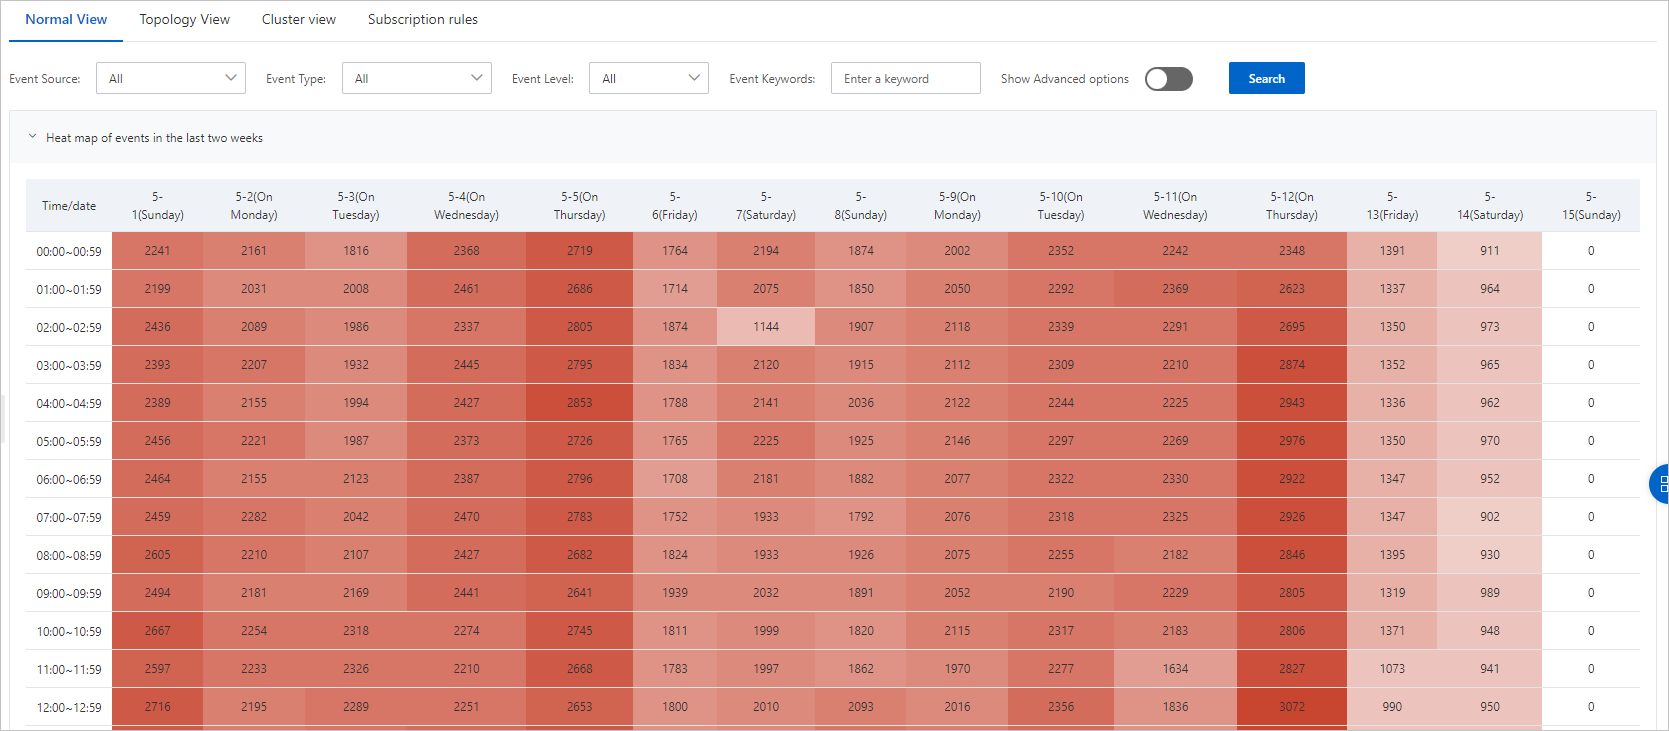Click the heat map cell showing 2605

point(158,555)
